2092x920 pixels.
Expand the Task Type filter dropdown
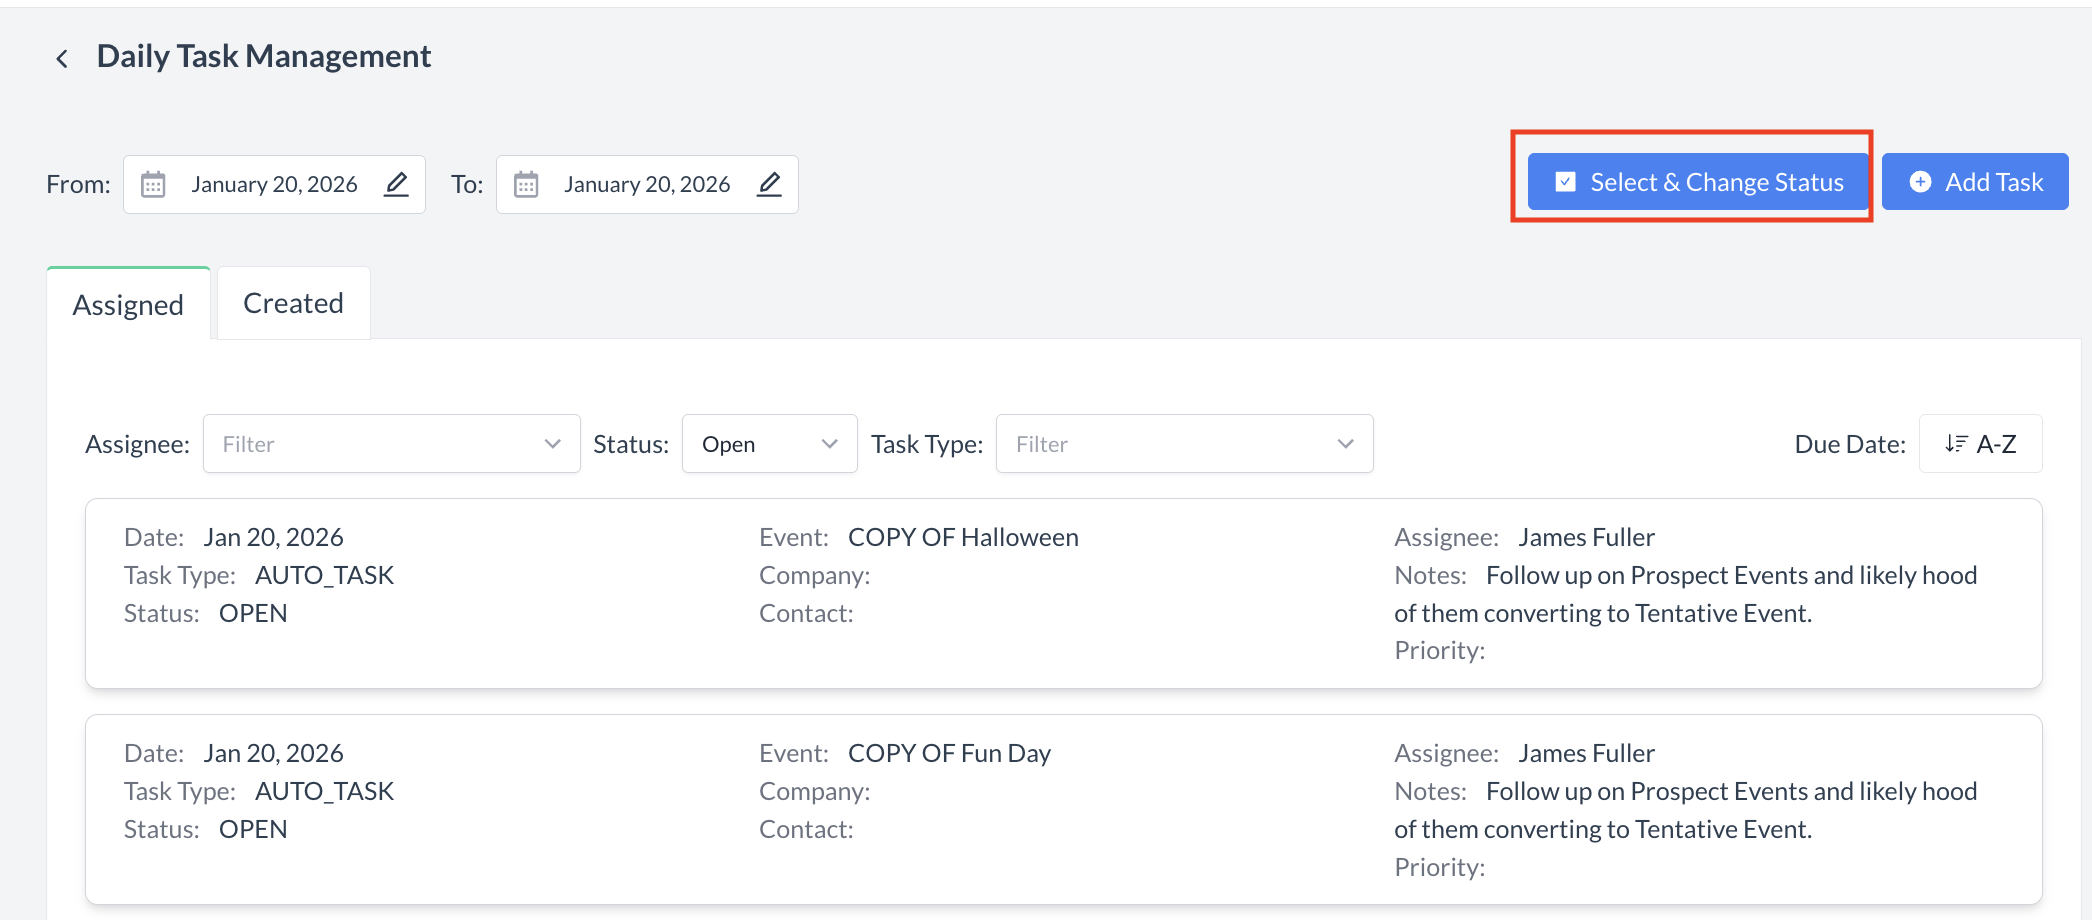coord(1184,444)
